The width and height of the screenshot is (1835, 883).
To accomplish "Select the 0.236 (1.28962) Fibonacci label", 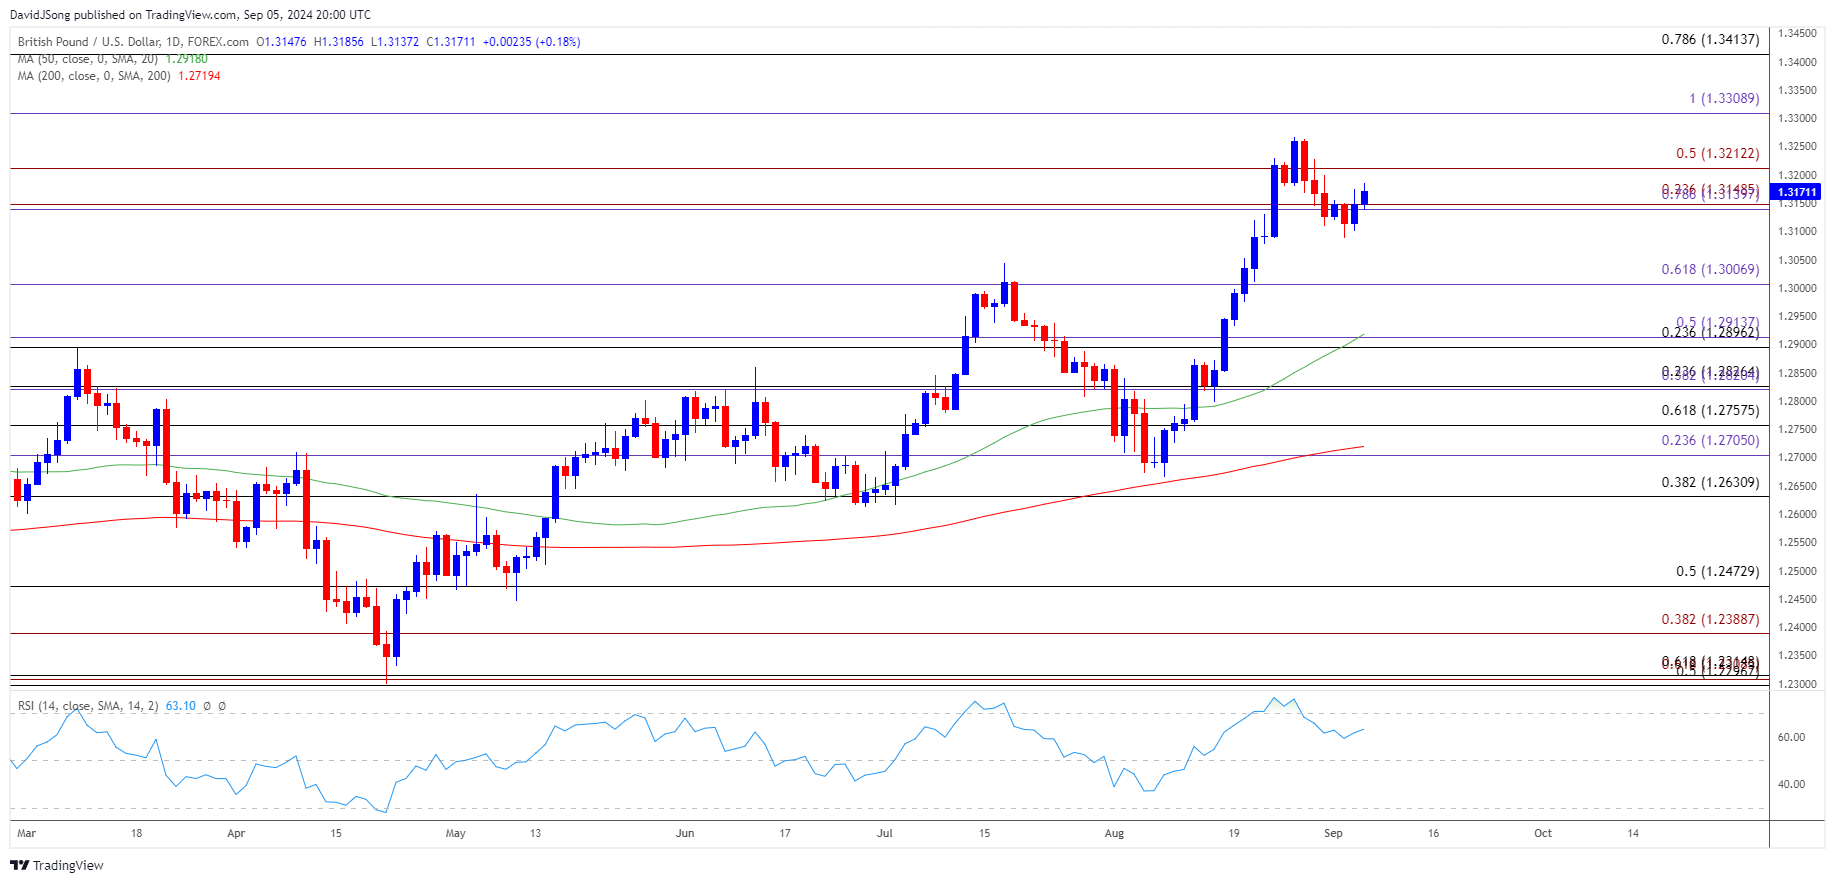I will coord(1710,333).
